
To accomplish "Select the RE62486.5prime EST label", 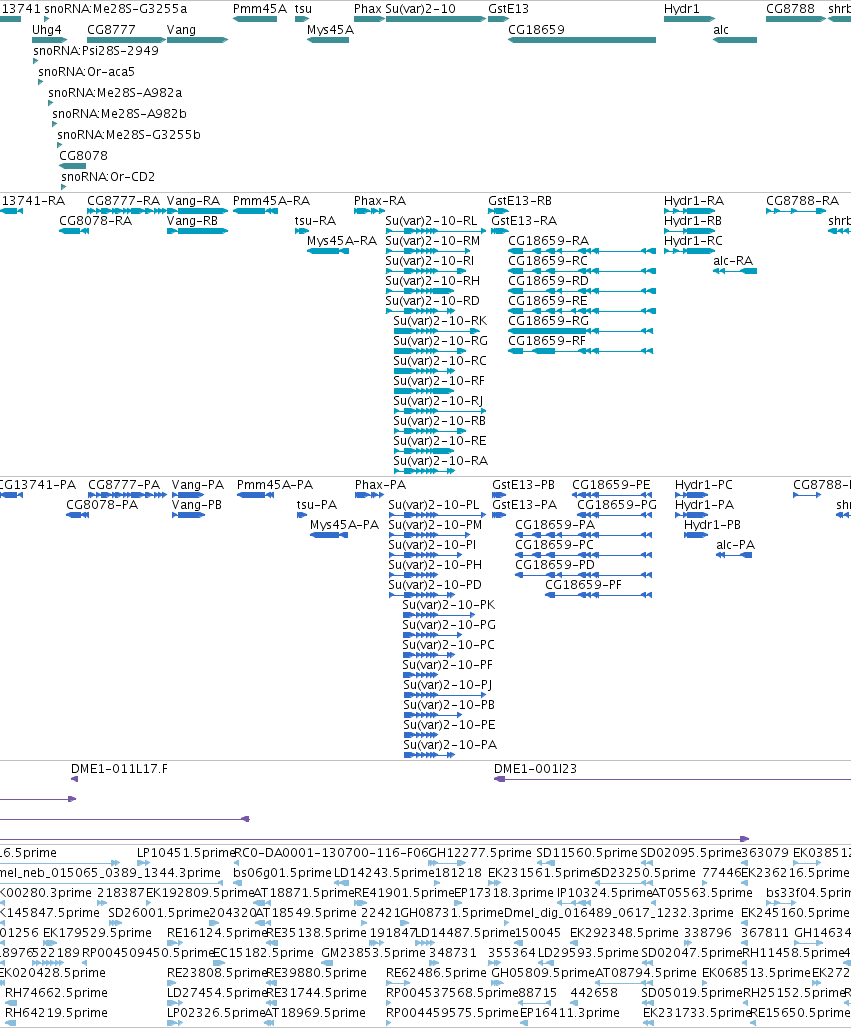I will (x=437, y=972).
